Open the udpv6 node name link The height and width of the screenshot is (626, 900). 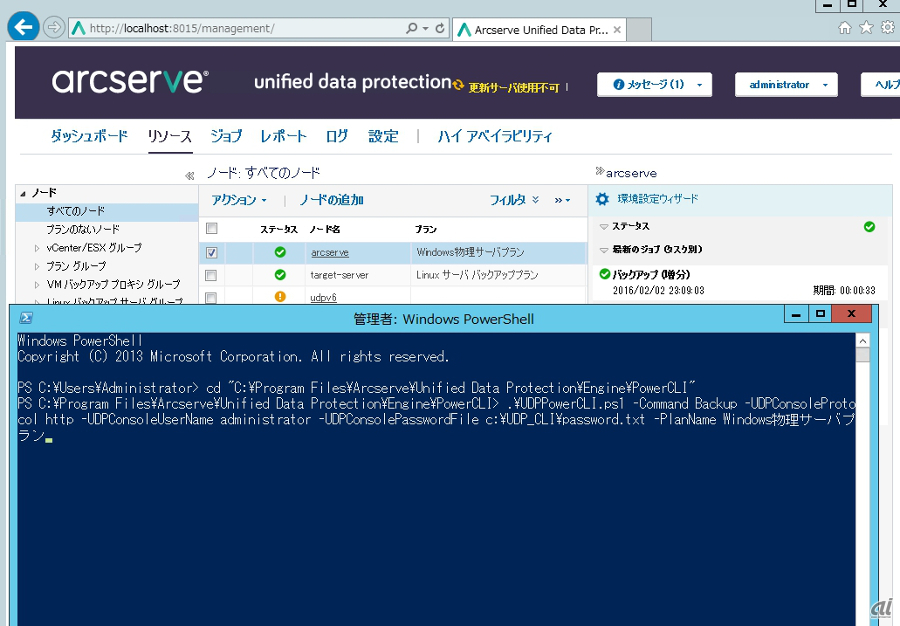tap(323, 297)
